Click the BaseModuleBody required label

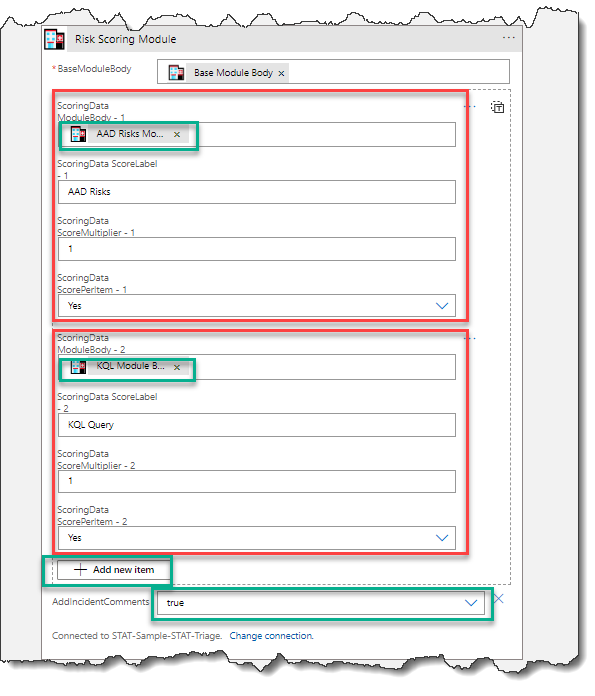[x=92, y=69]
